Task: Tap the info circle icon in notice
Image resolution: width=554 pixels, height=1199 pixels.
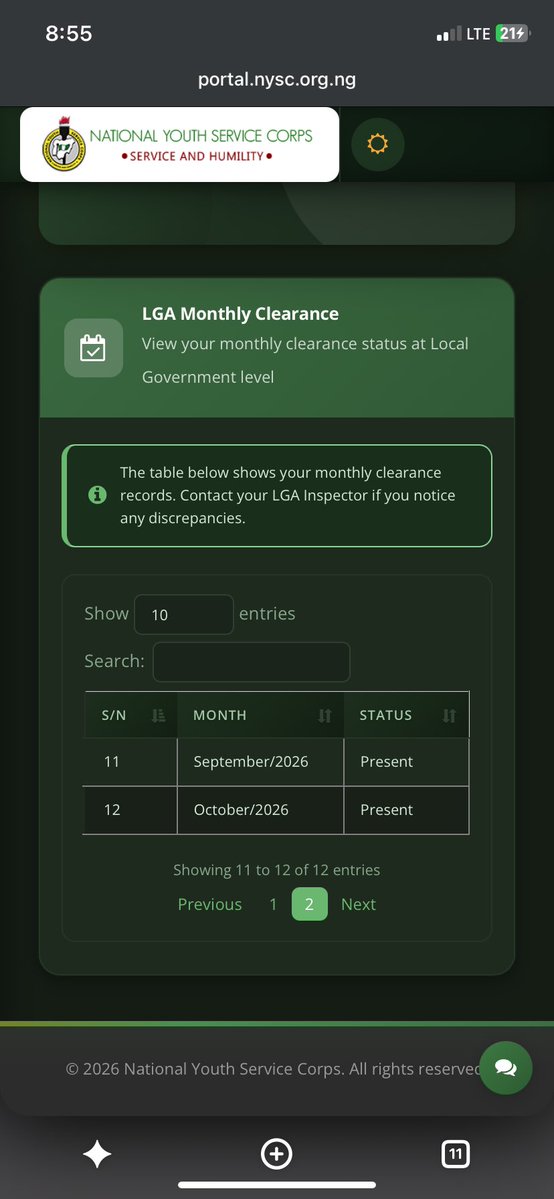Action: (x=97, y=496)
